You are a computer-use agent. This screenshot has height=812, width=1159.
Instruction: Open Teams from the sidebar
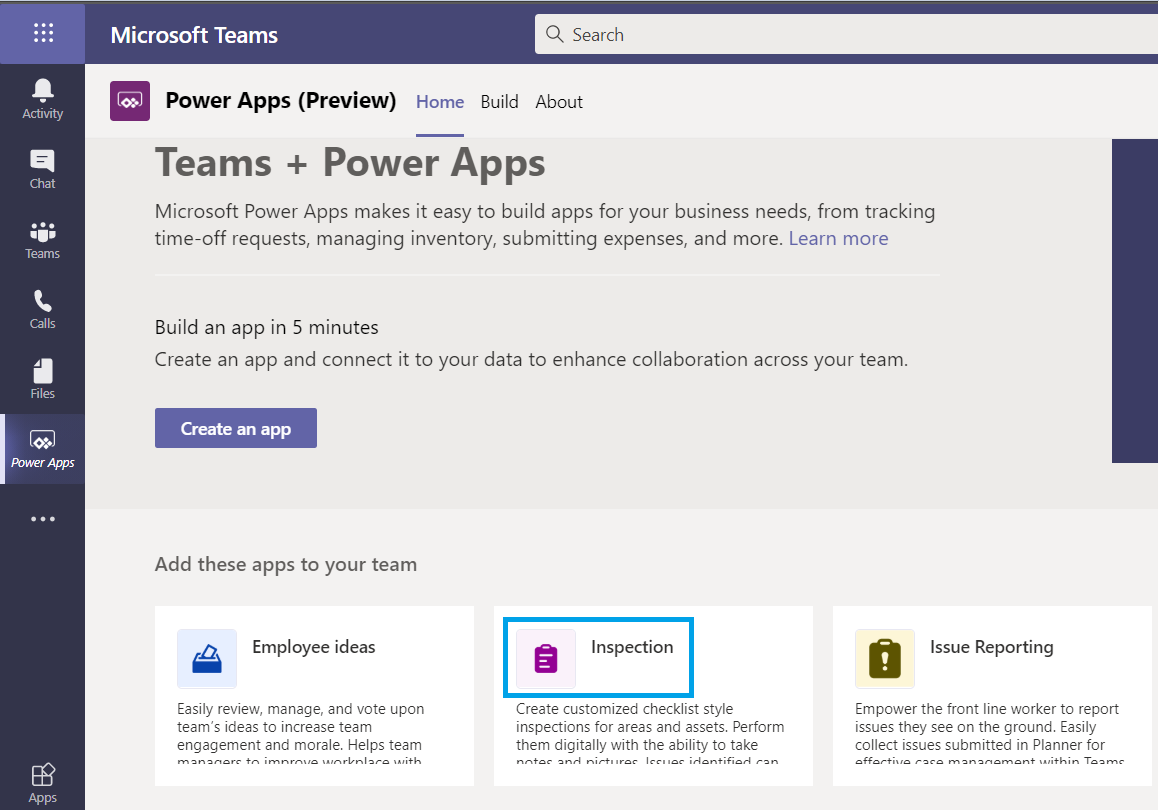coord(42,239)
